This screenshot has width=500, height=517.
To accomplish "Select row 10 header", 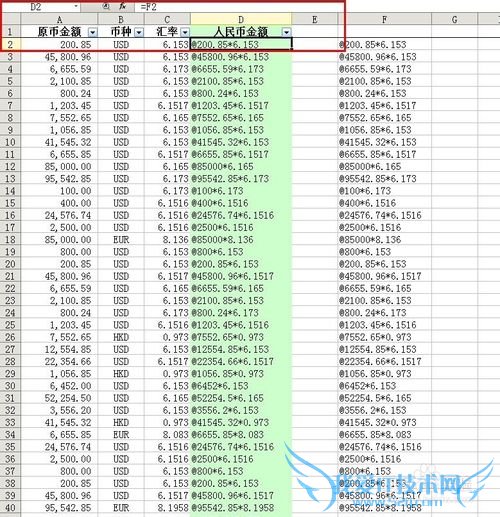I will point(10,142).
